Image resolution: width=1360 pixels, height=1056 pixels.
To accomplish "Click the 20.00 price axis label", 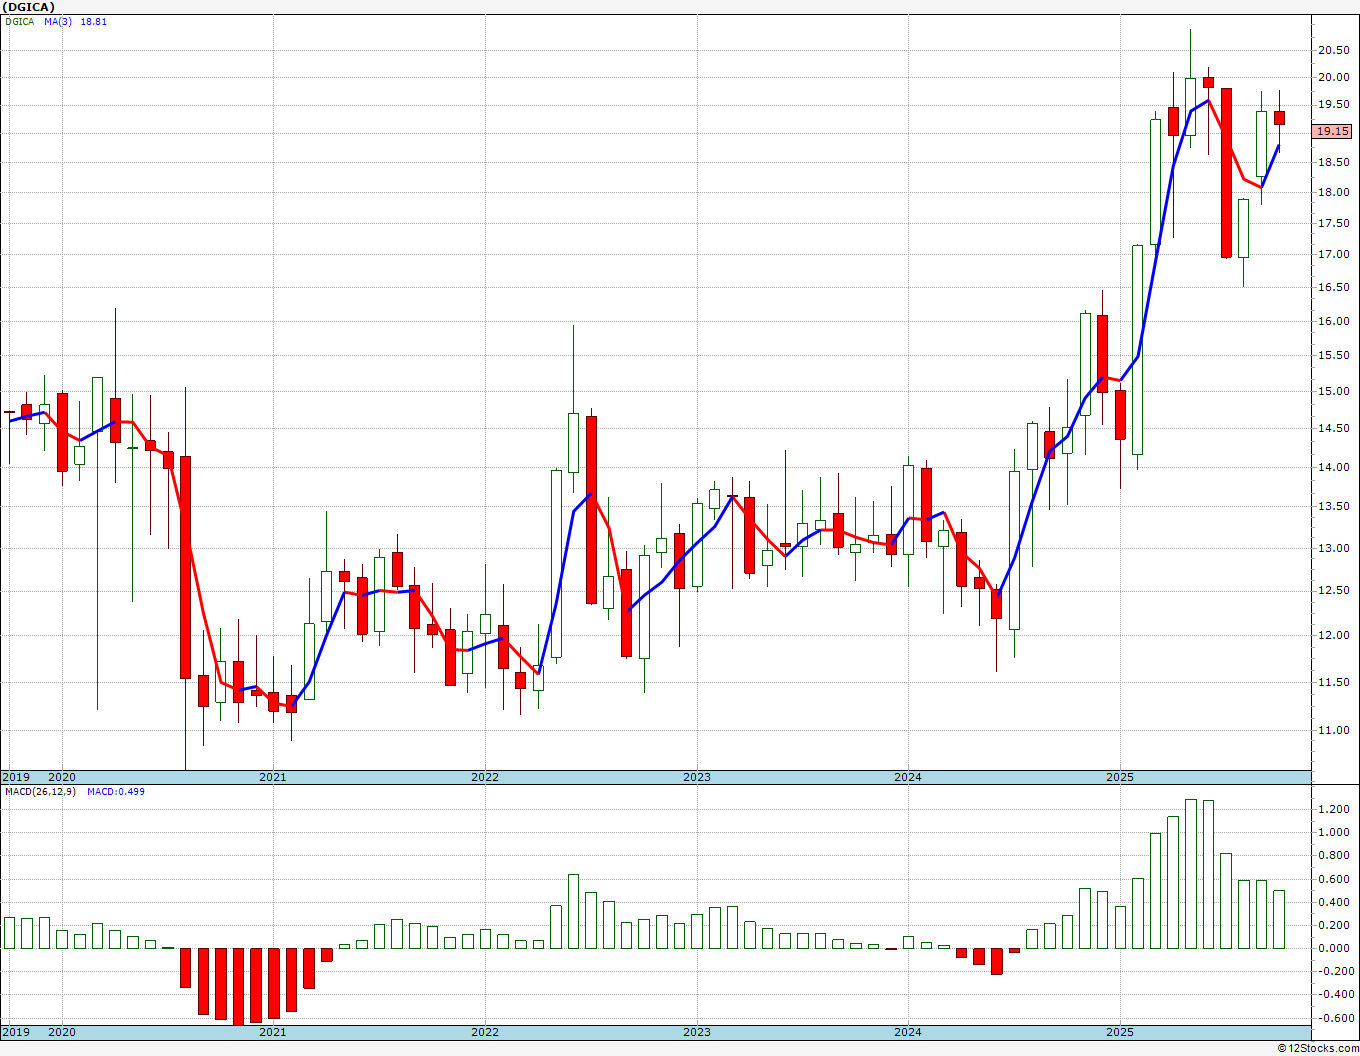I will [1333, 77].
